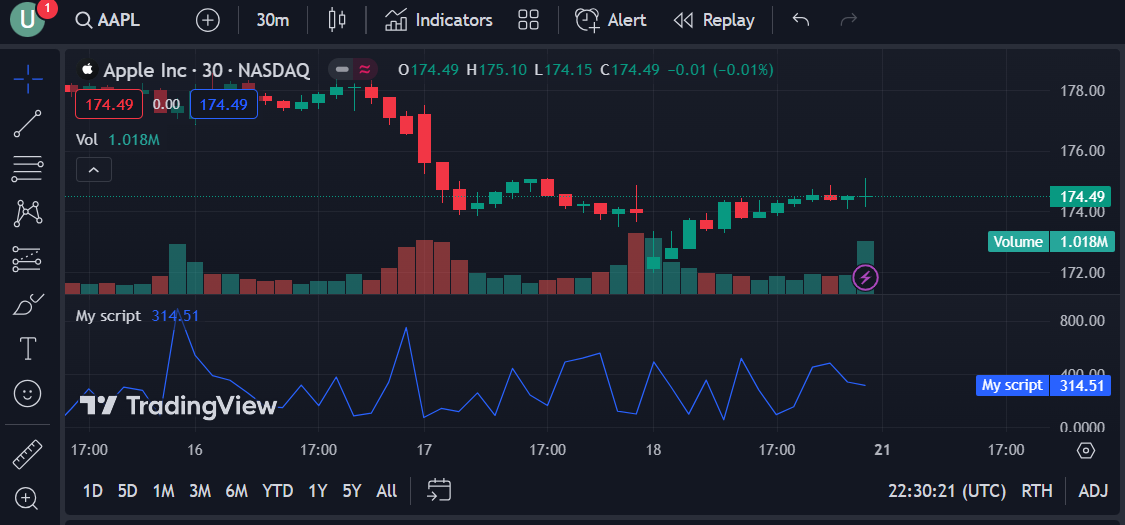This screenshot has width=1125, height=525.
Task: Open the 30m interval dropdown
Action: [x=273, y=20]
